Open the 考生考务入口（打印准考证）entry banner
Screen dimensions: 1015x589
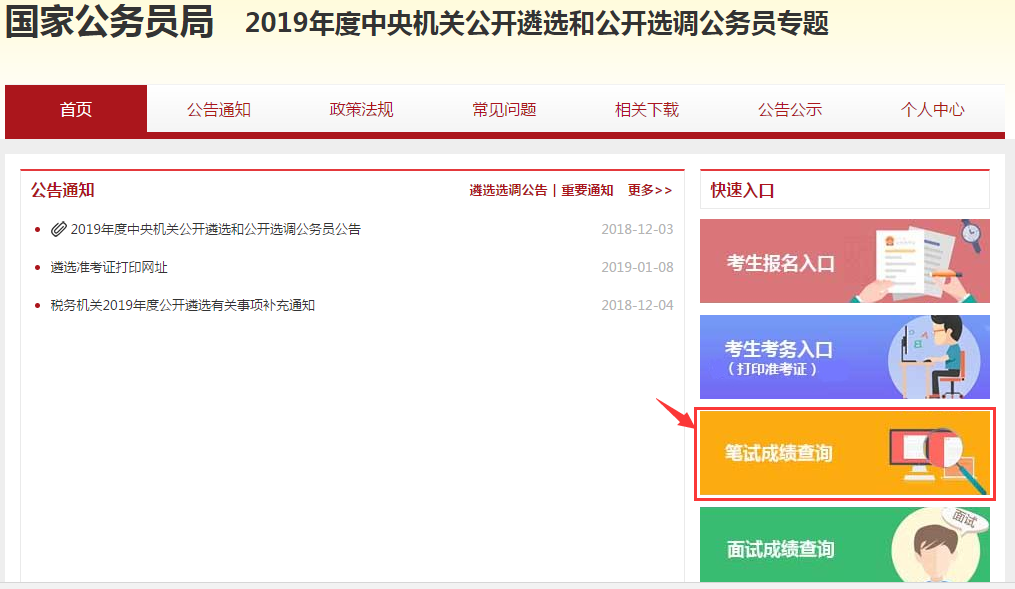[x=843, y=357]
